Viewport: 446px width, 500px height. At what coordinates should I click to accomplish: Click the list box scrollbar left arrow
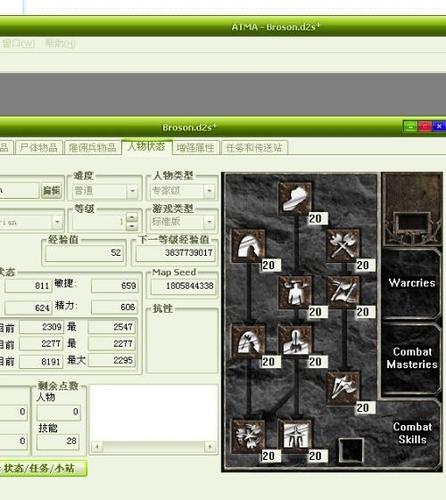97,446
